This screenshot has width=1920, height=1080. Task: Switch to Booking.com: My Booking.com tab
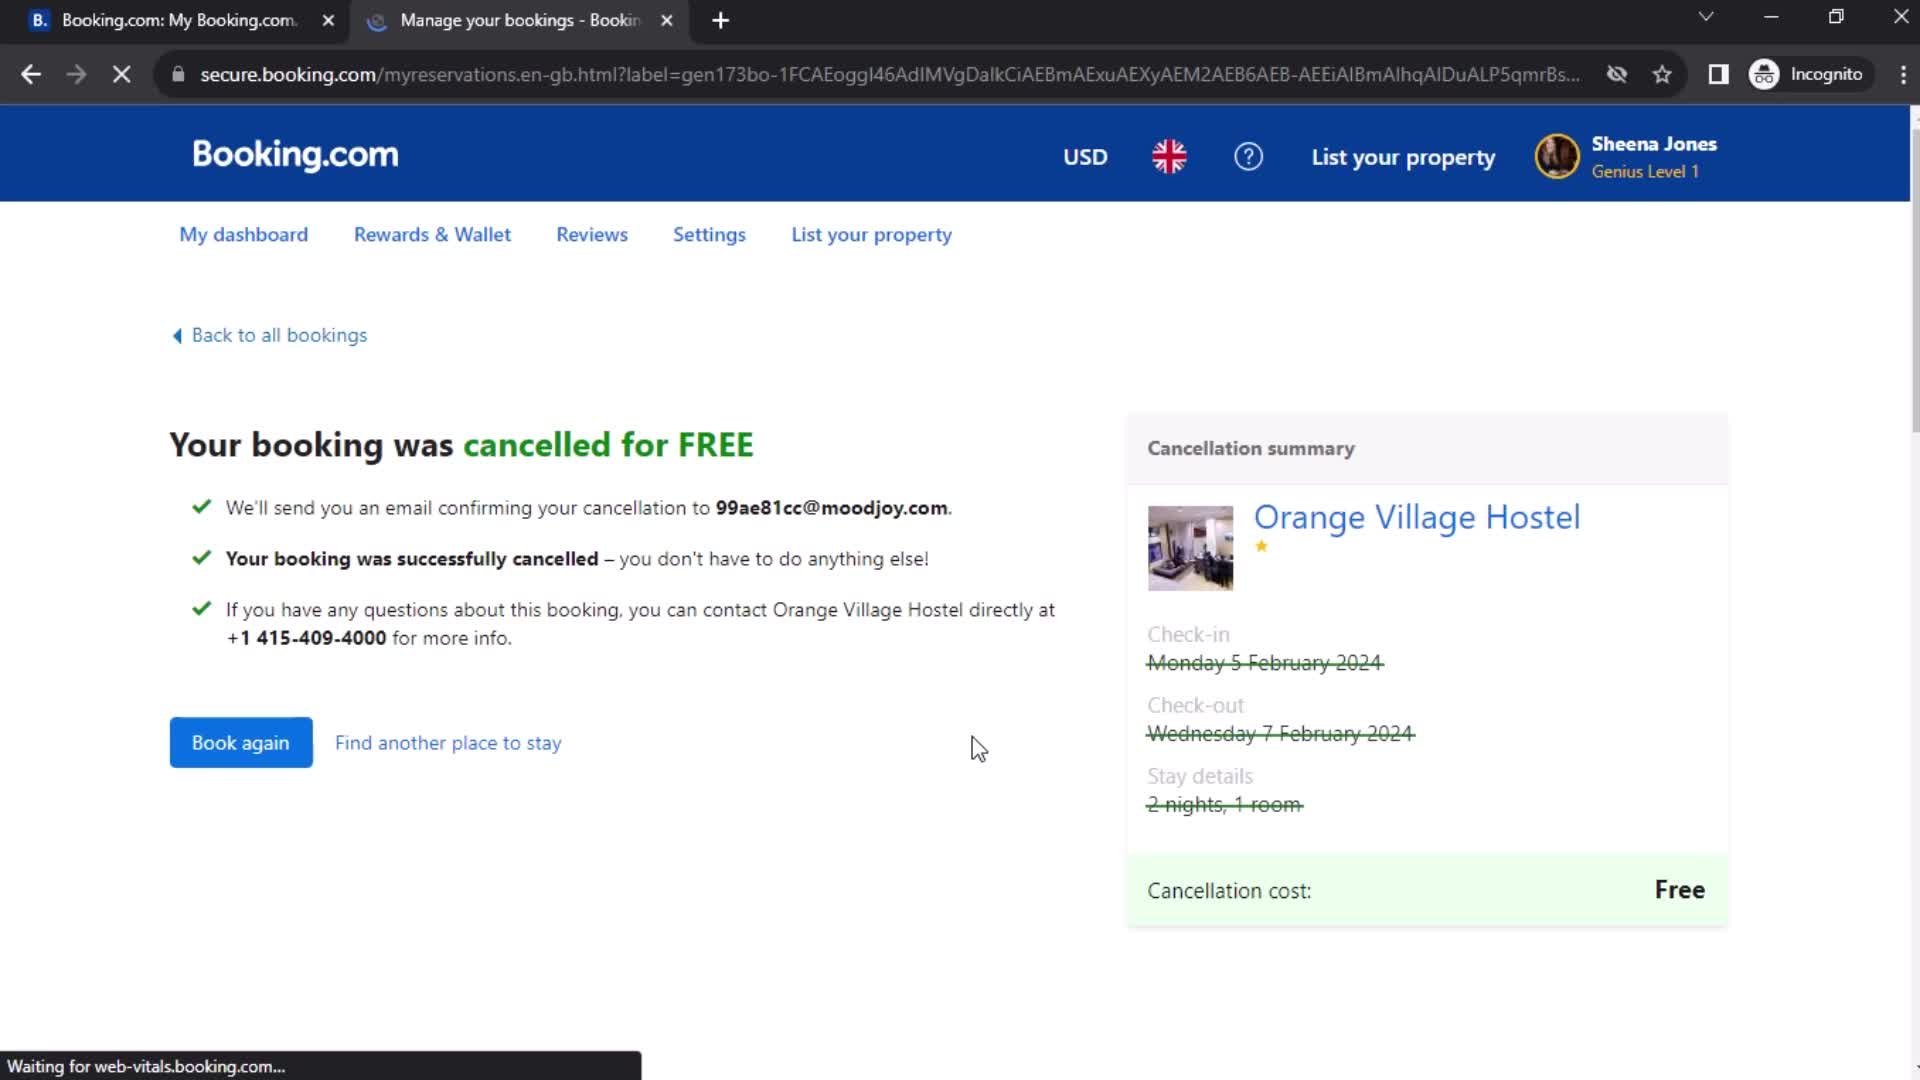[175, 21]
